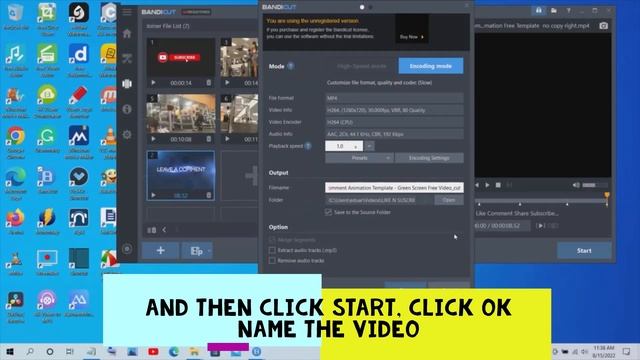Delete clip 1 using its trash icon
This screenshot has width=640, height=360.
coord(209,83)
